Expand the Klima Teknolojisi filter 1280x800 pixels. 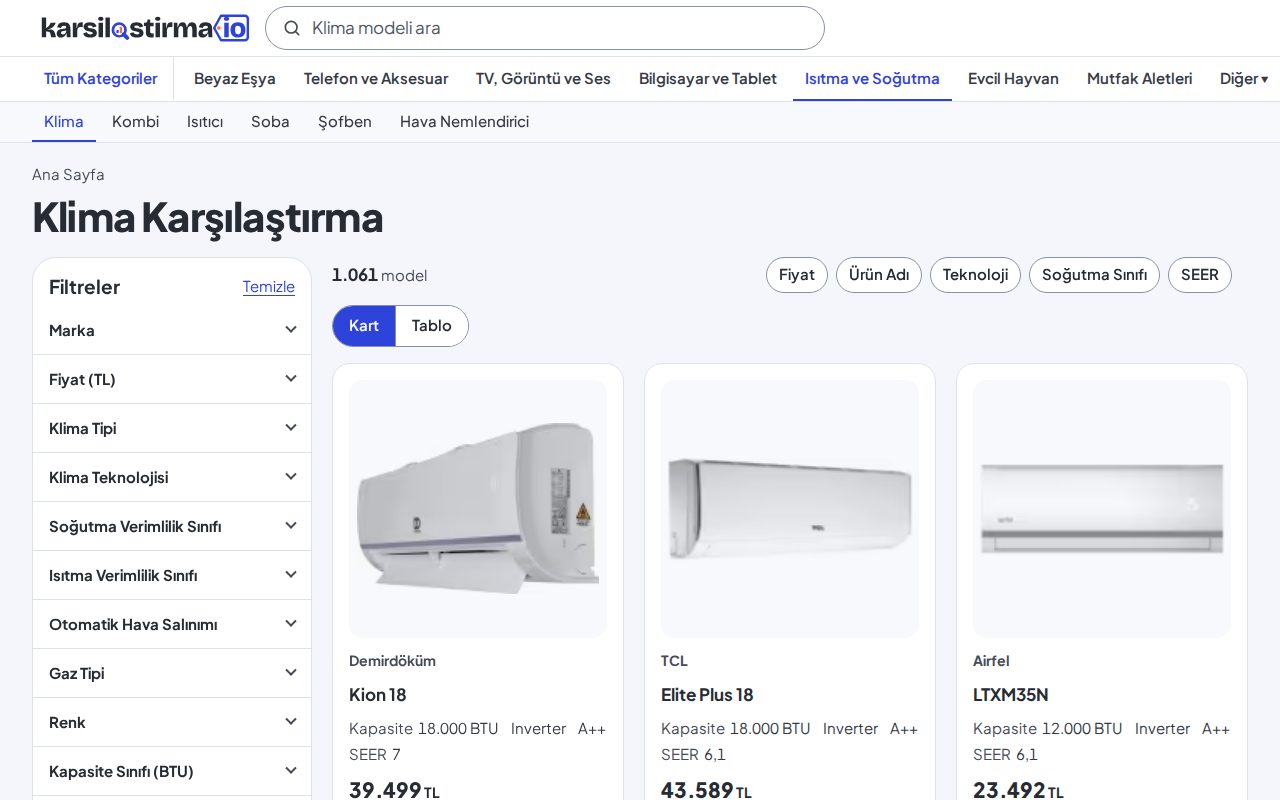[x=172, y=477]
